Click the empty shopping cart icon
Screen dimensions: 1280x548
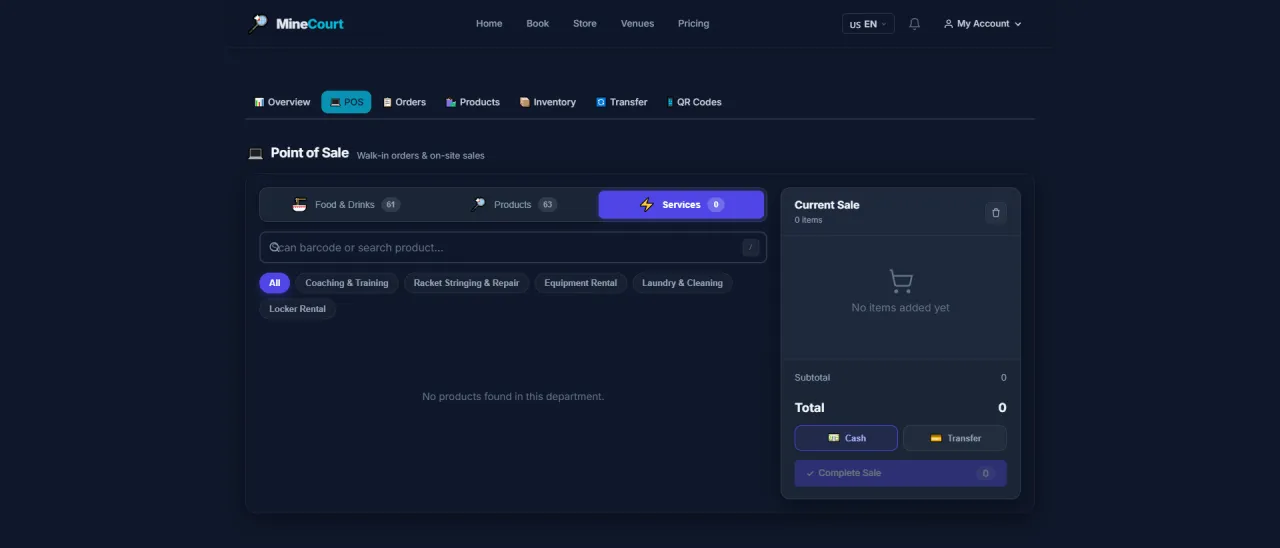click(x=901, y=281)
